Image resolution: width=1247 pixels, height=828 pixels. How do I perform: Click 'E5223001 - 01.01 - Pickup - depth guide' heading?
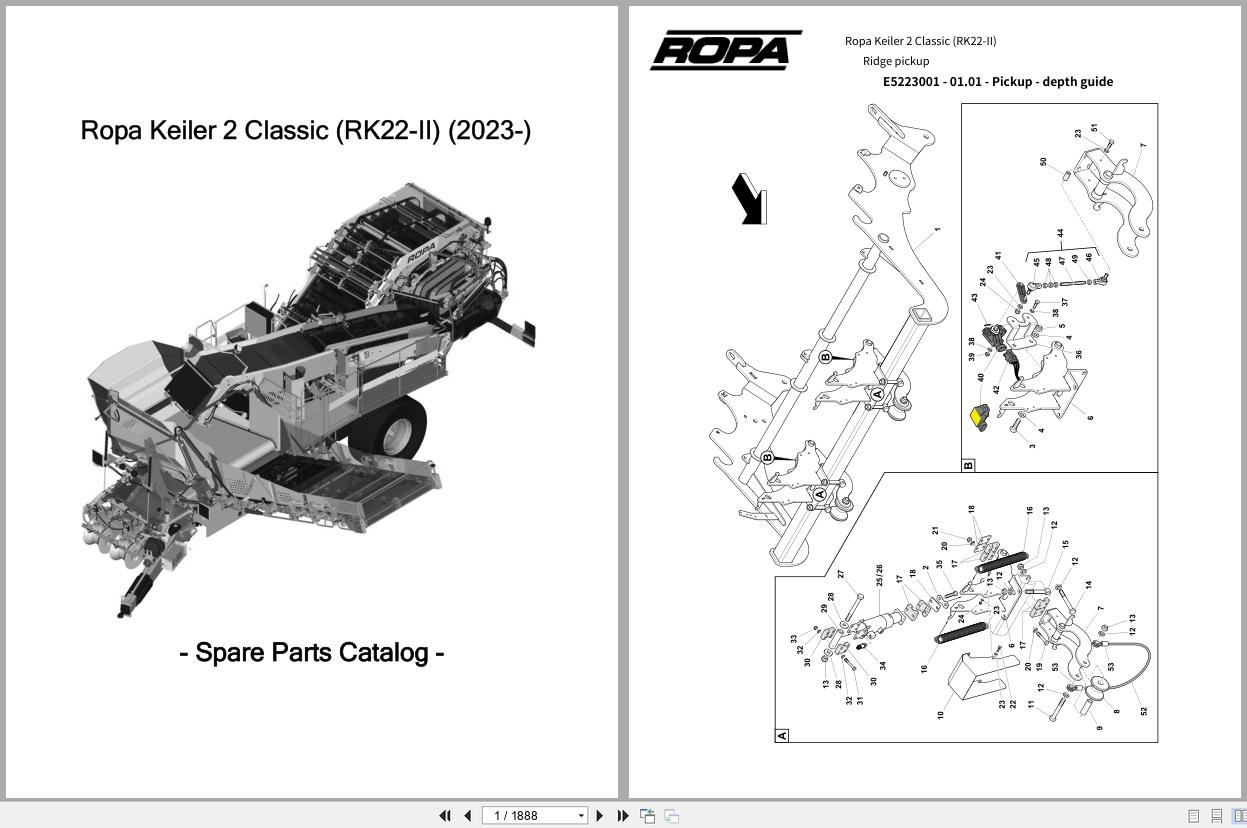point(998,82)
